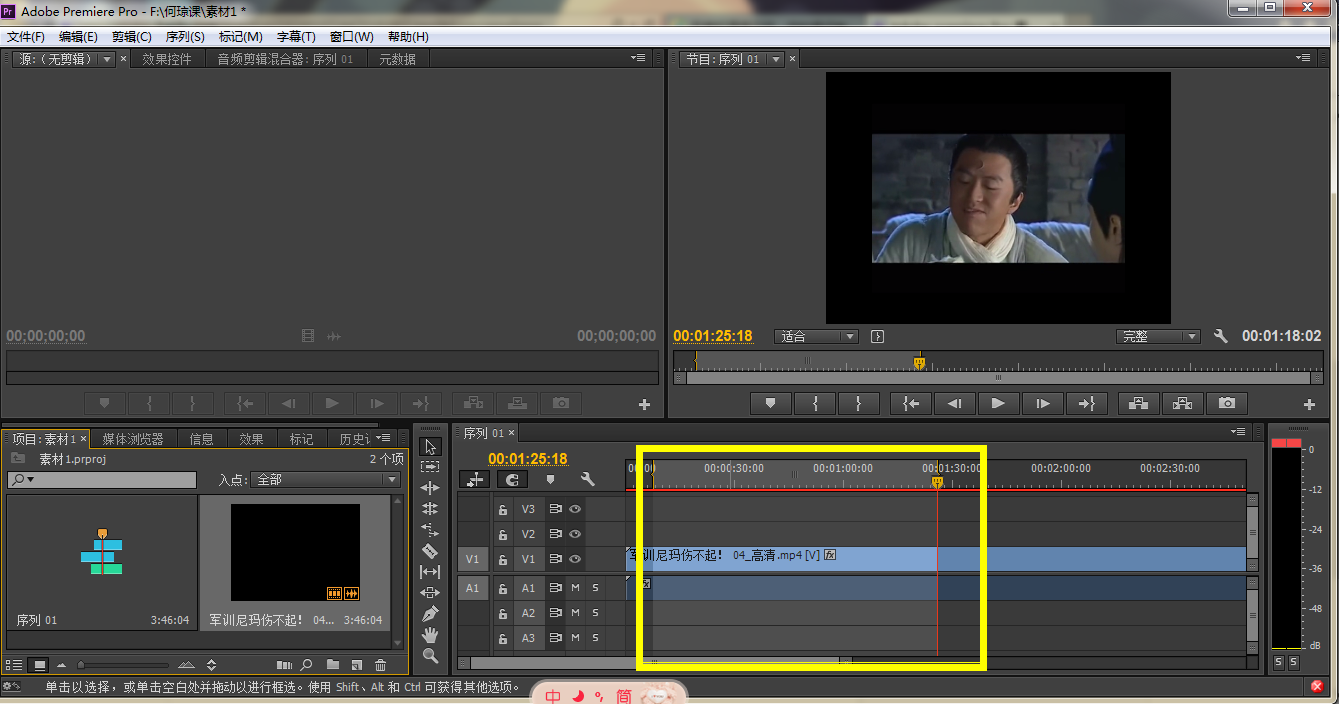This screenshot has width=1339, height=704.
Task: Select the Slide tool
Action: click(x=430, y=593)
